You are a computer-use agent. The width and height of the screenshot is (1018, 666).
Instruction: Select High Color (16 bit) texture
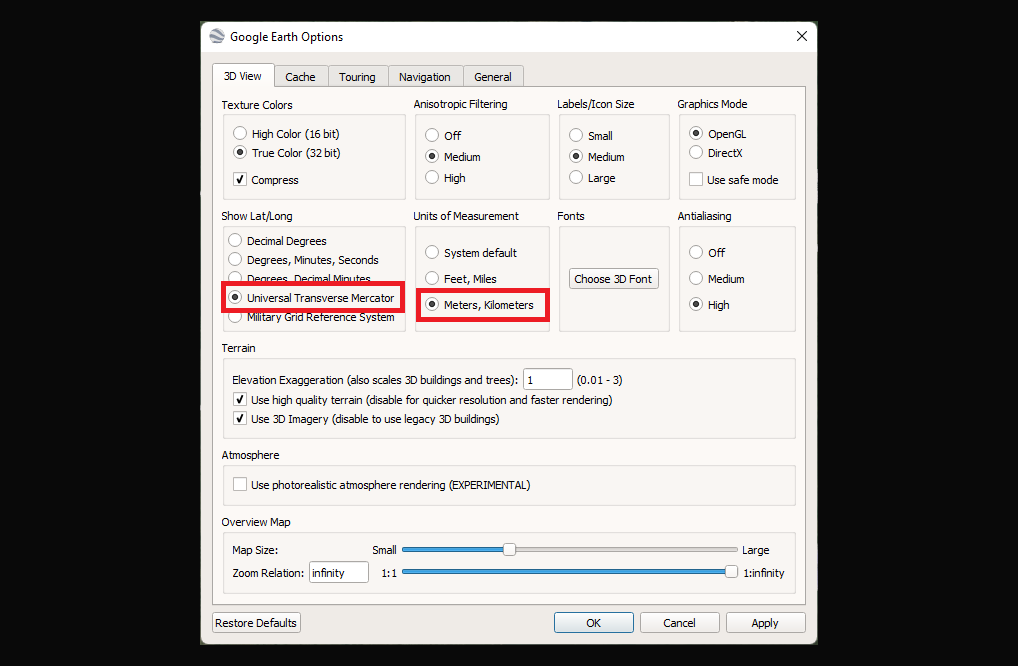(x=240, y=134)
